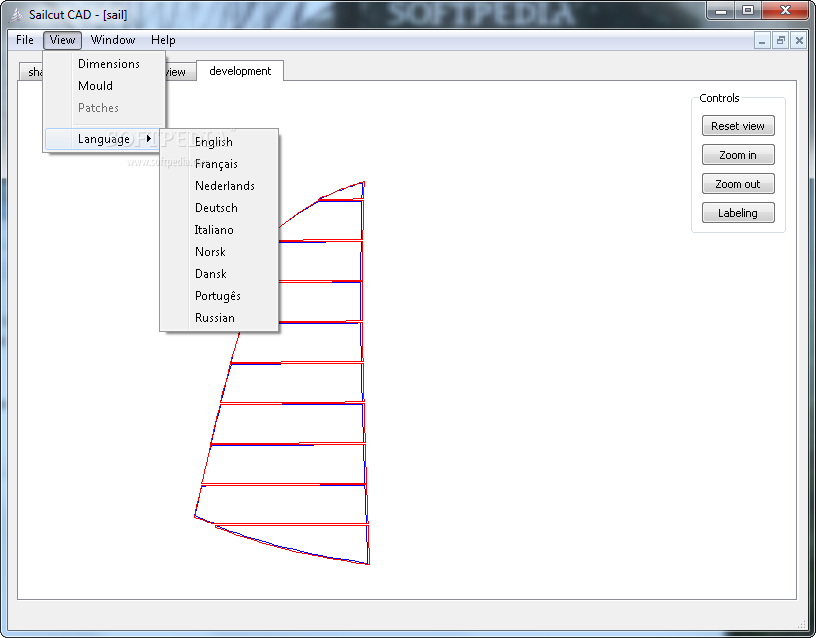Click the Labeling button

click(737, 213)
